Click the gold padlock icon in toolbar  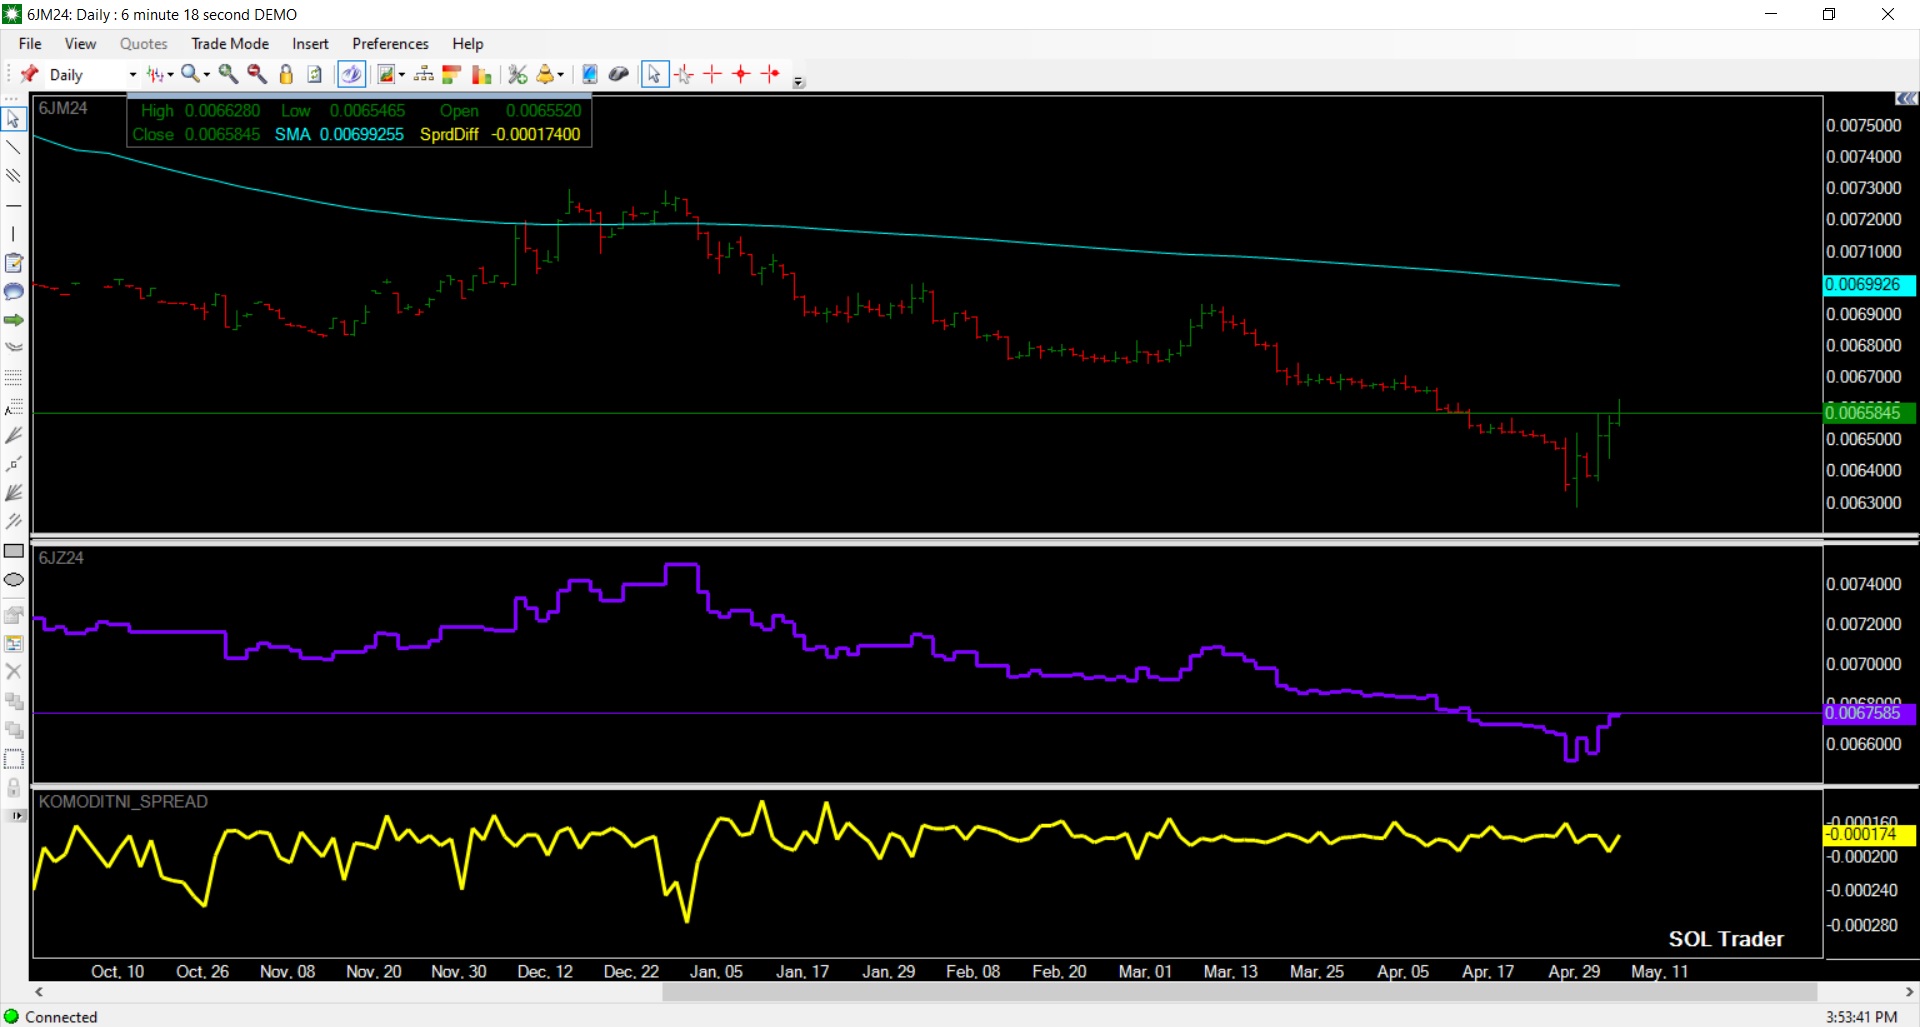click(x=286, y=74)
